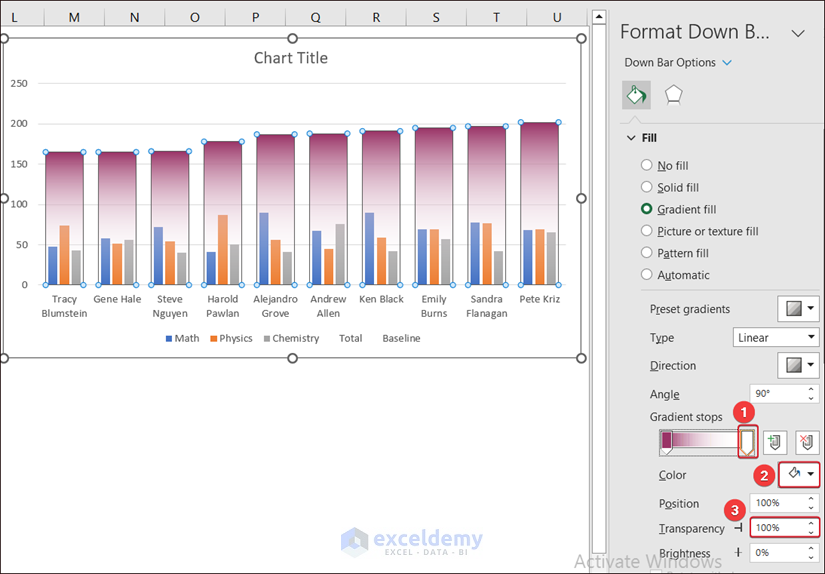Select column M header
Image resolution: width=825 pixels, height=574 pixels.
[74, 17]
